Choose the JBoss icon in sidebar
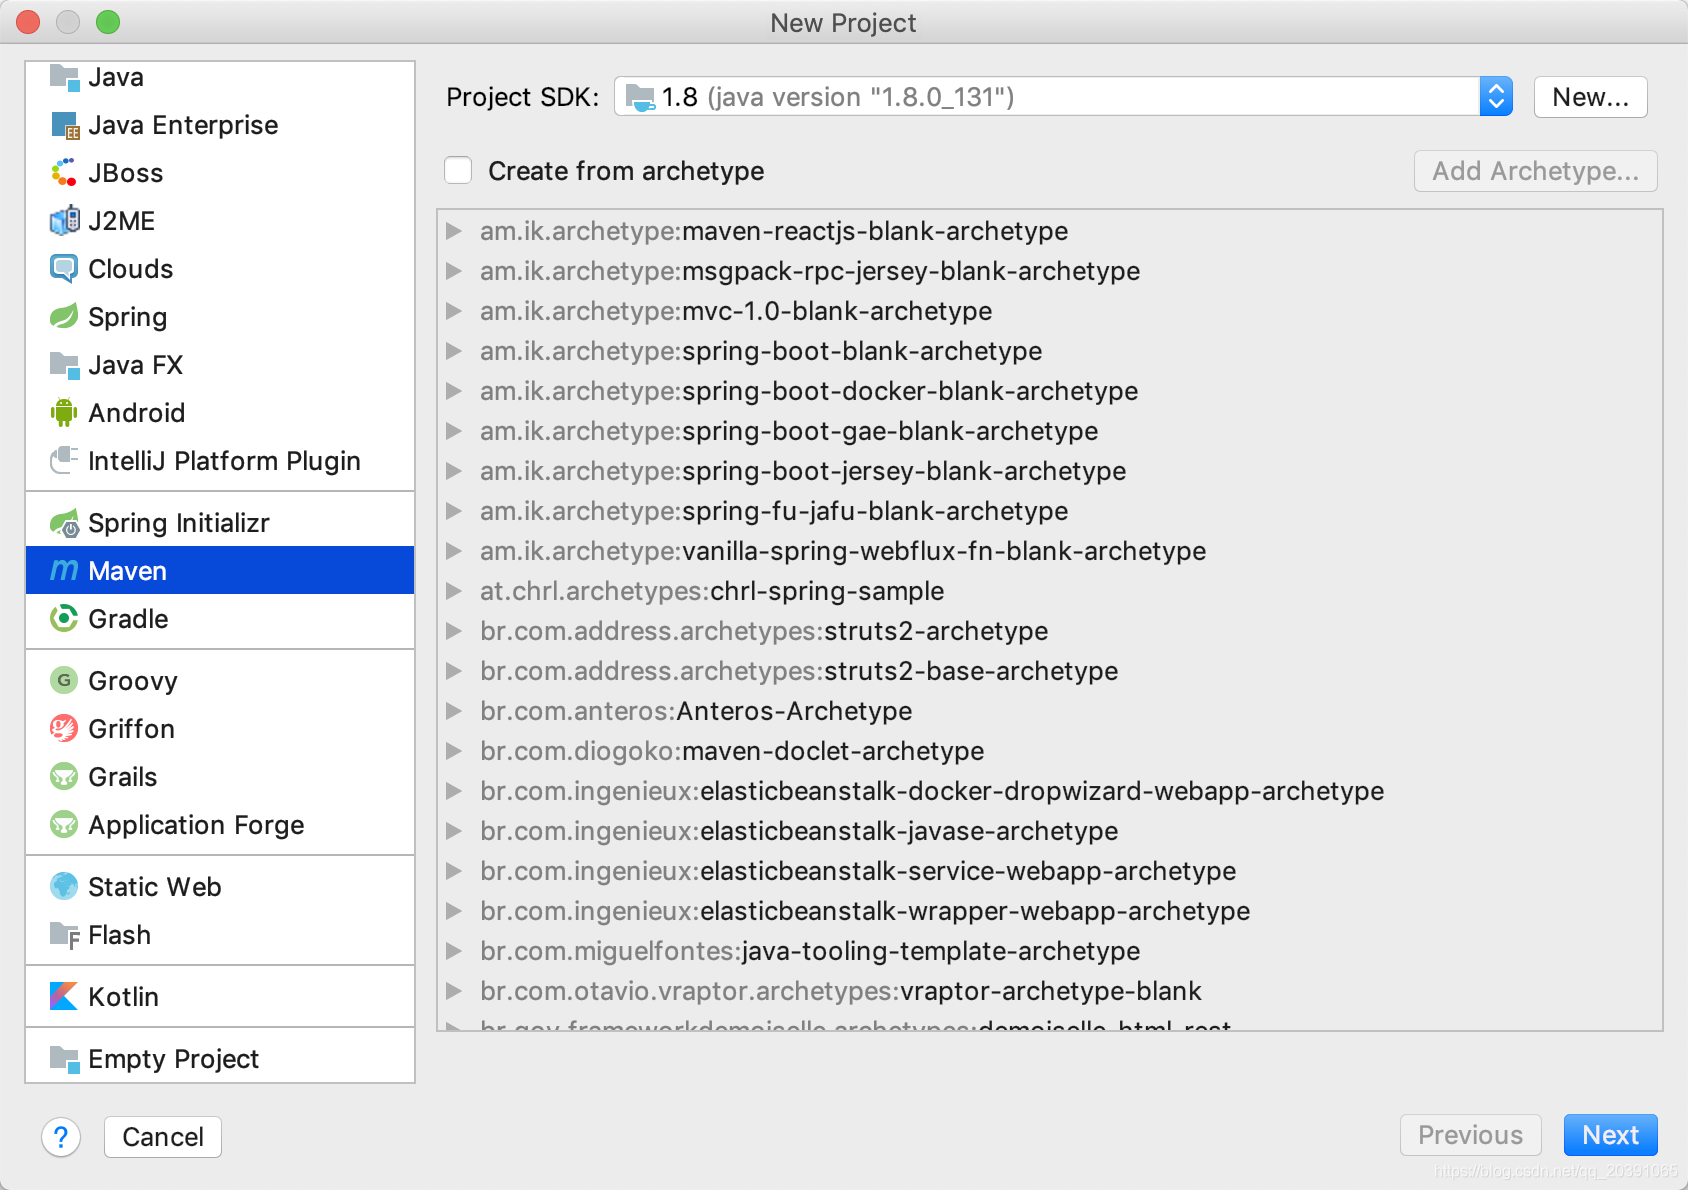The height and width of the screenshot is (1190, 1688). (x=64, y=173)
